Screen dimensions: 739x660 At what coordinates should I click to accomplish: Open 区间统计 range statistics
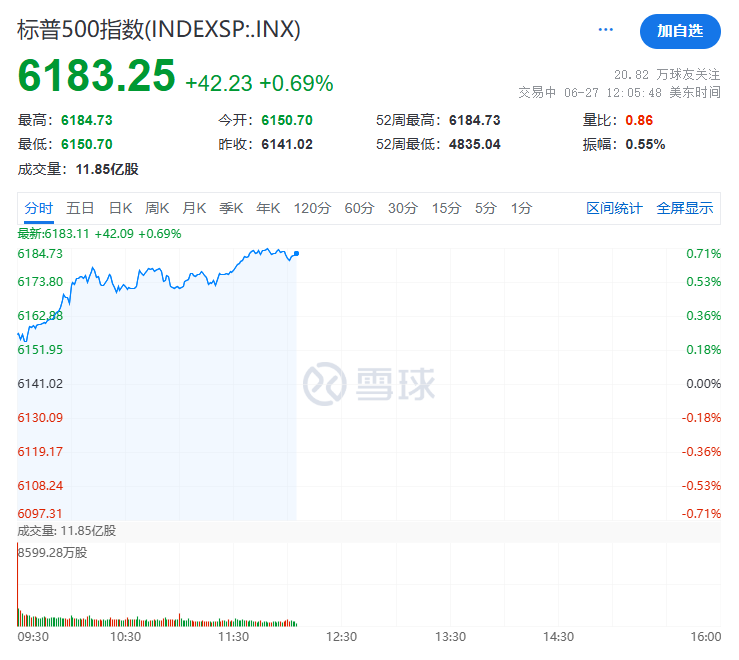614,208
